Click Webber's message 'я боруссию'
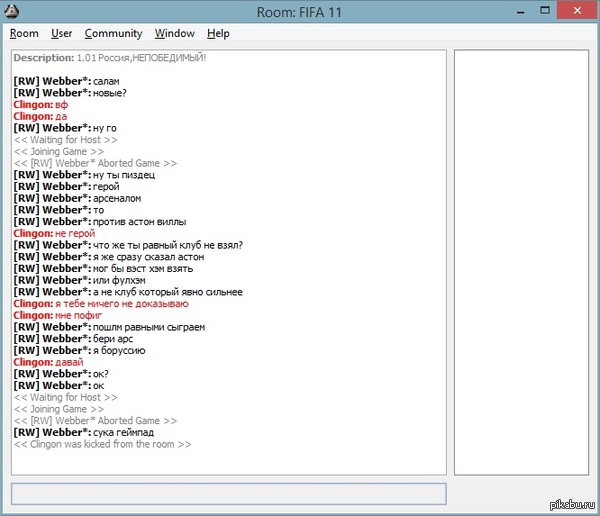The height and width of the screenshot is (516, 600). tap(80, 350)
